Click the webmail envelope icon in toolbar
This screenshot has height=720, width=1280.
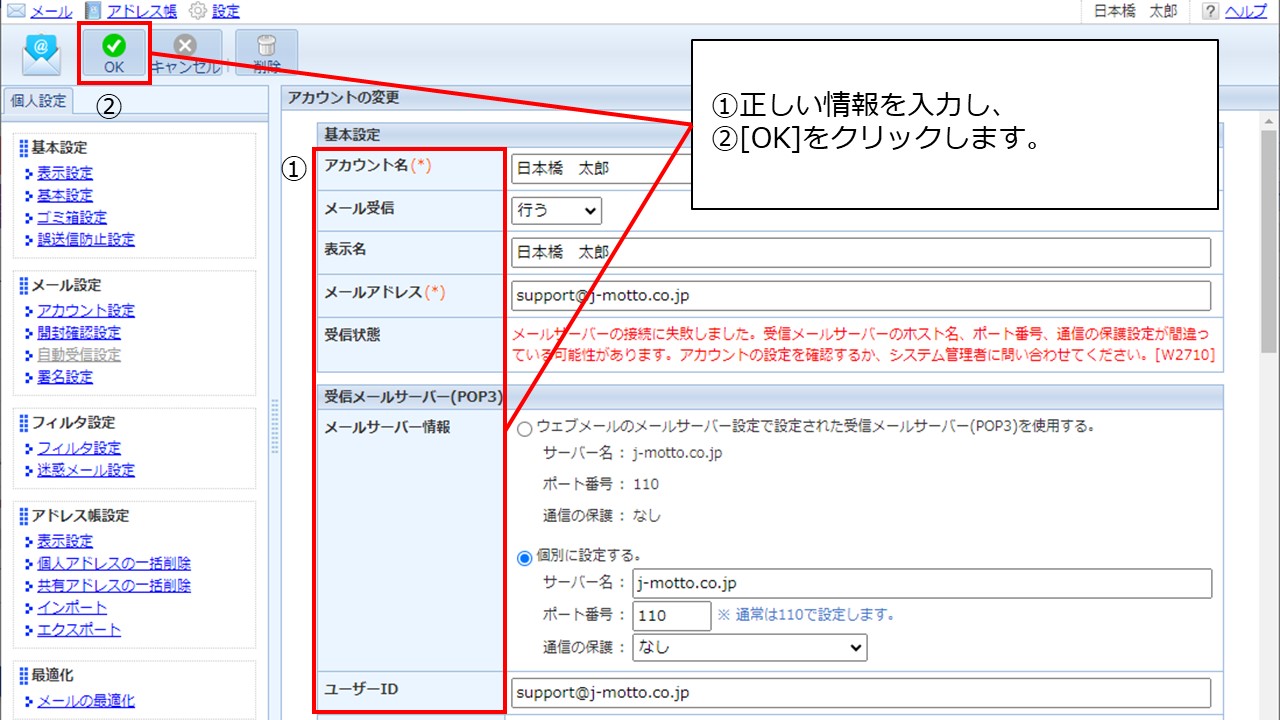[42, 54]
